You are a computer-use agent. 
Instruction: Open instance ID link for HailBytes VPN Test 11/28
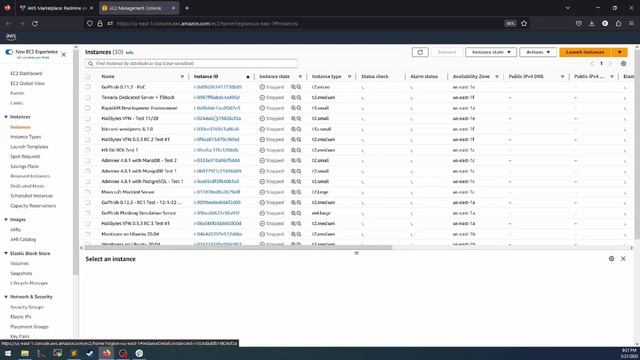[217, 118]
